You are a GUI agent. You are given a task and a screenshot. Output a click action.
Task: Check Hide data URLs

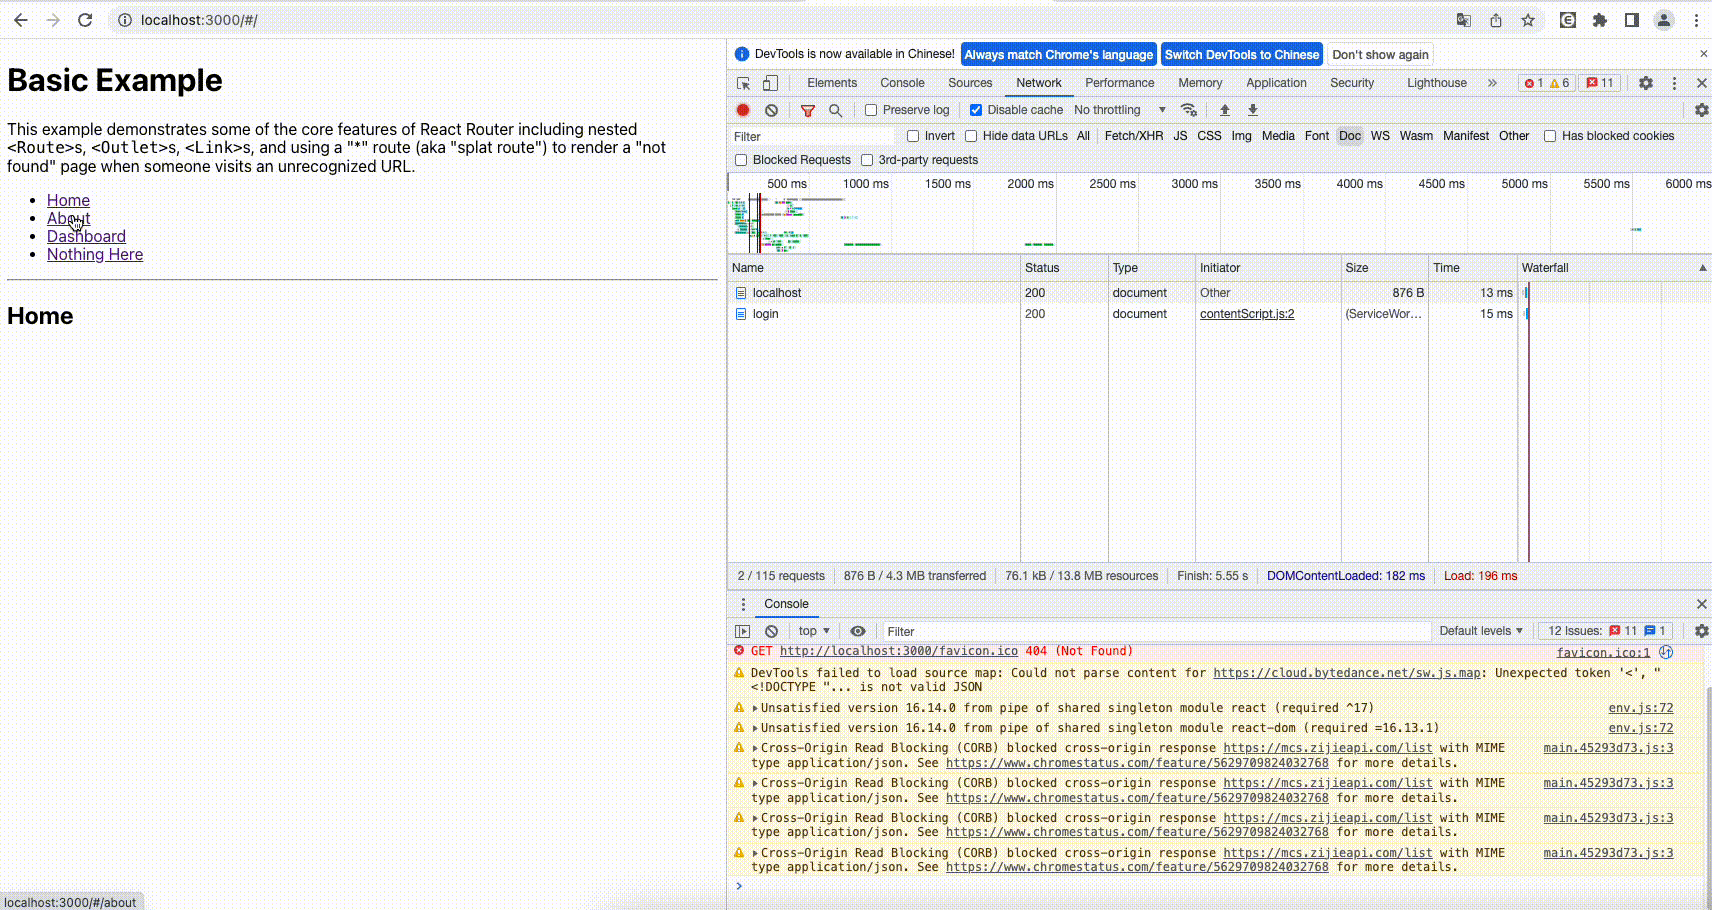pyautogui.click(x=971, y=136)
